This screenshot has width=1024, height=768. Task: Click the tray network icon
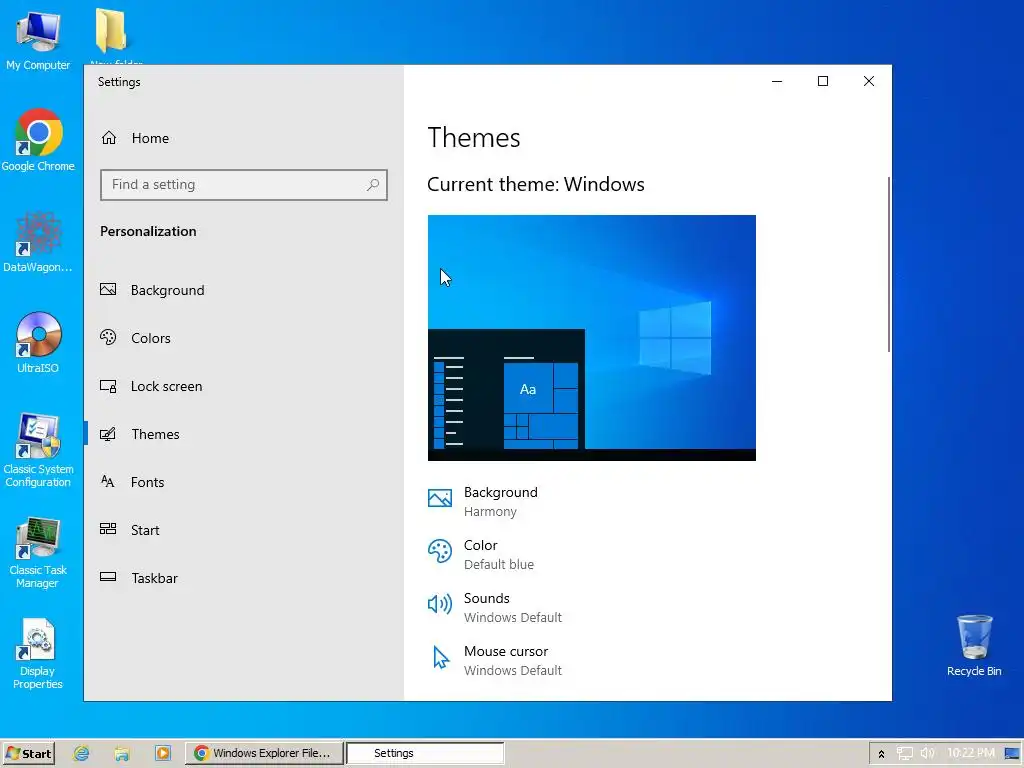click(904, 753)
